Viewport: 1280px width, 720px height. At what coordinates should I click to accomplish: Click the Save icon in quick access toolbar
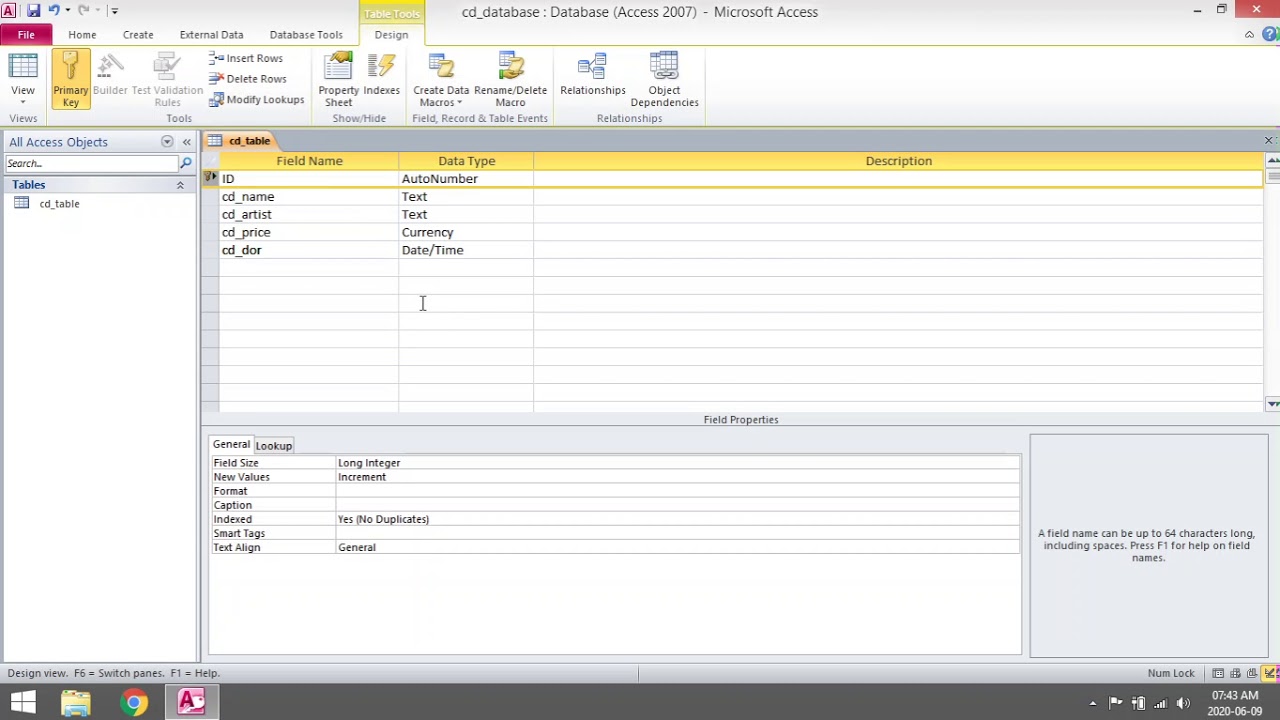pyautogui.click(x=34, y=11)
